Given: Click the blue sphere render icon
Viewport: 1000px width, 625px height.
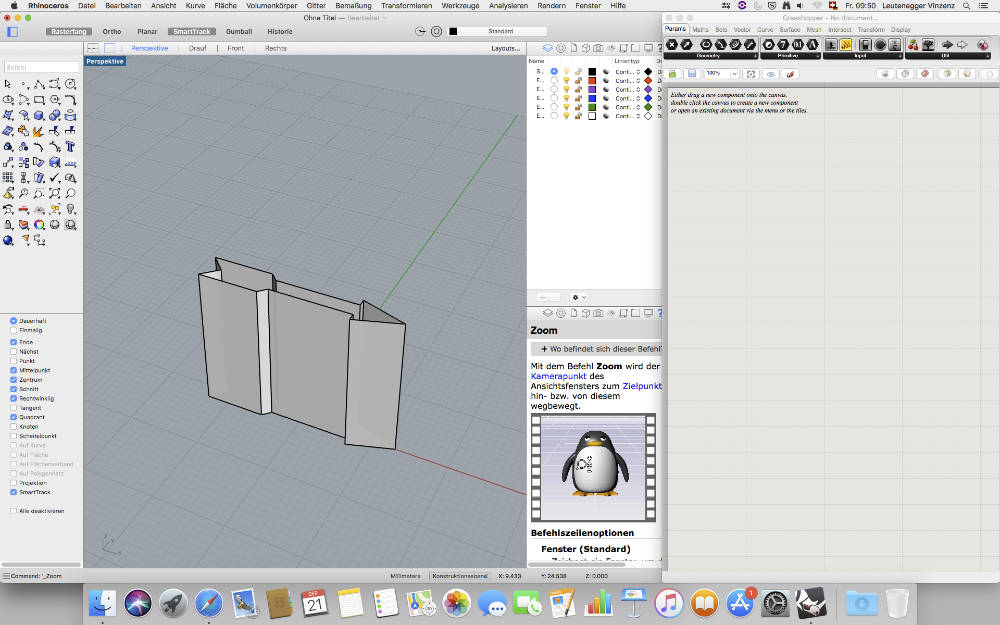Looking at the screenshot, I should click(x=8, y=240).
